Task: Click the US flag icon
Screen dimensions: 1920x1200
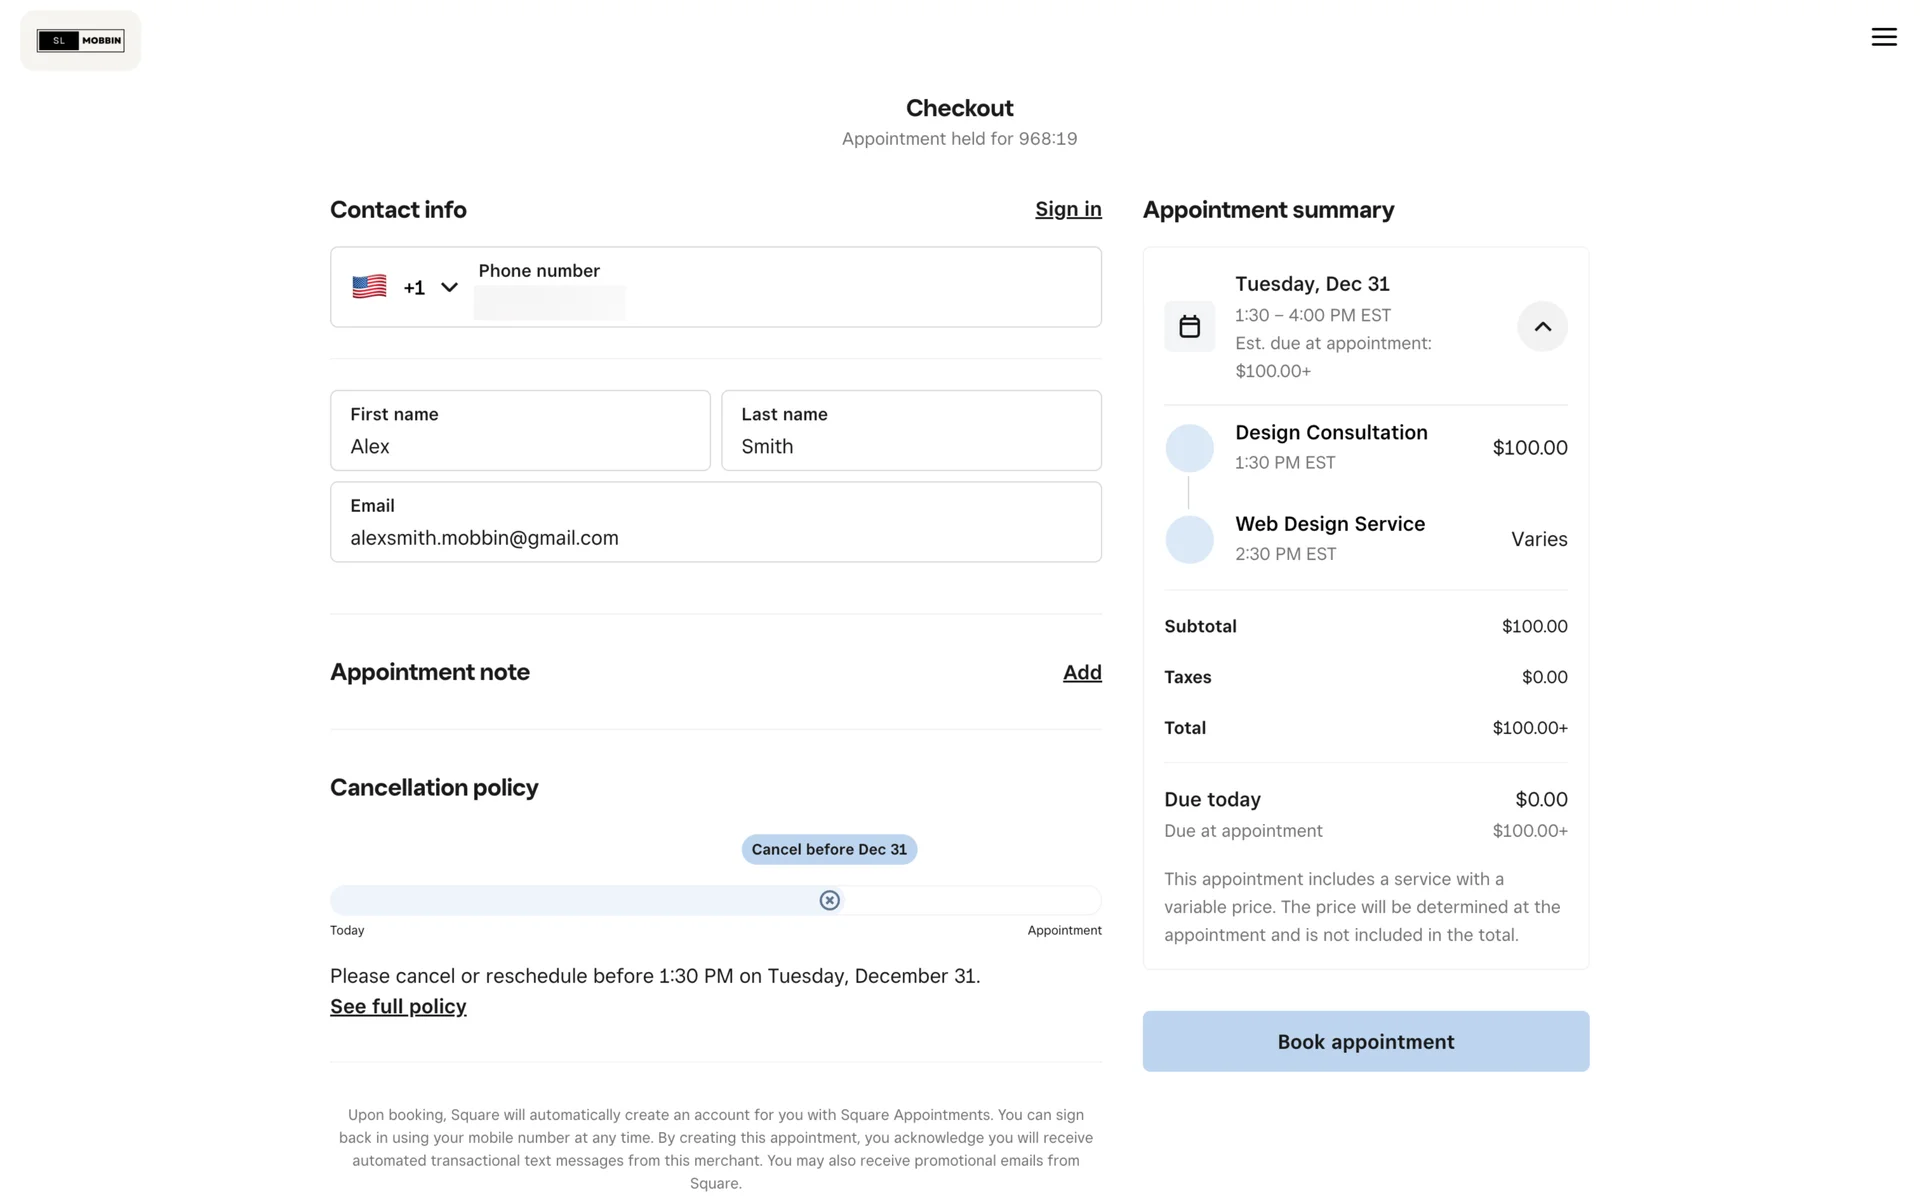Action: 369,287
